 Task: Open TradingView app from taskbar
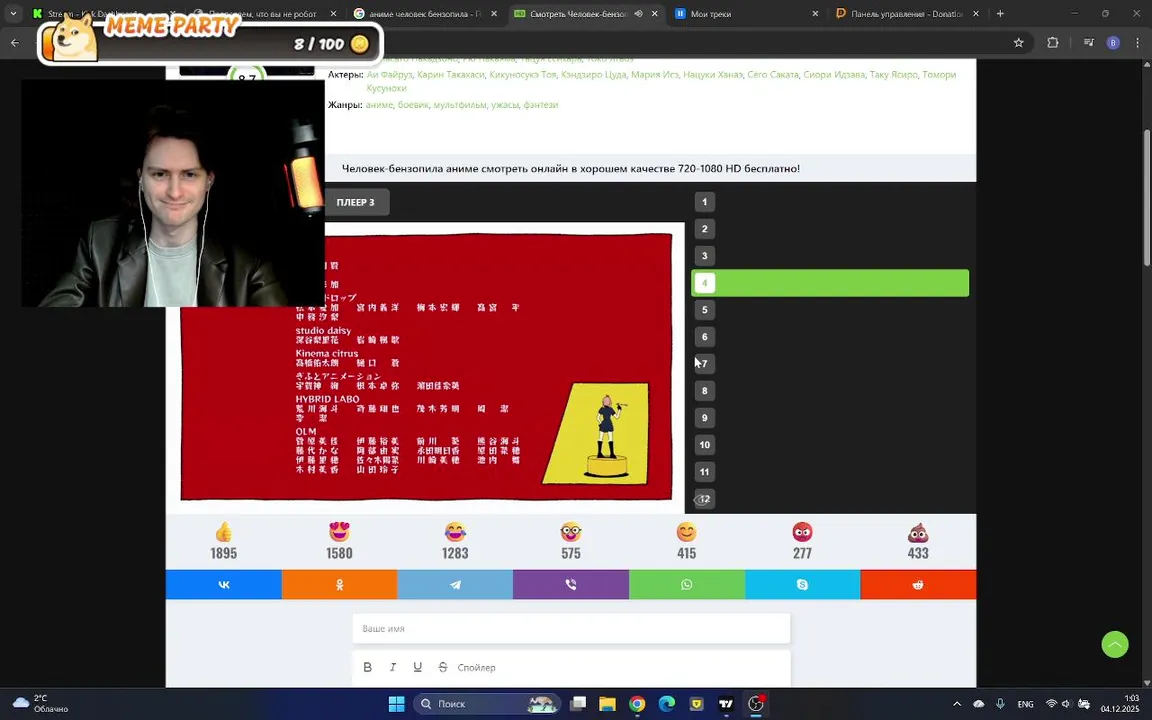[x=726, y=704]
